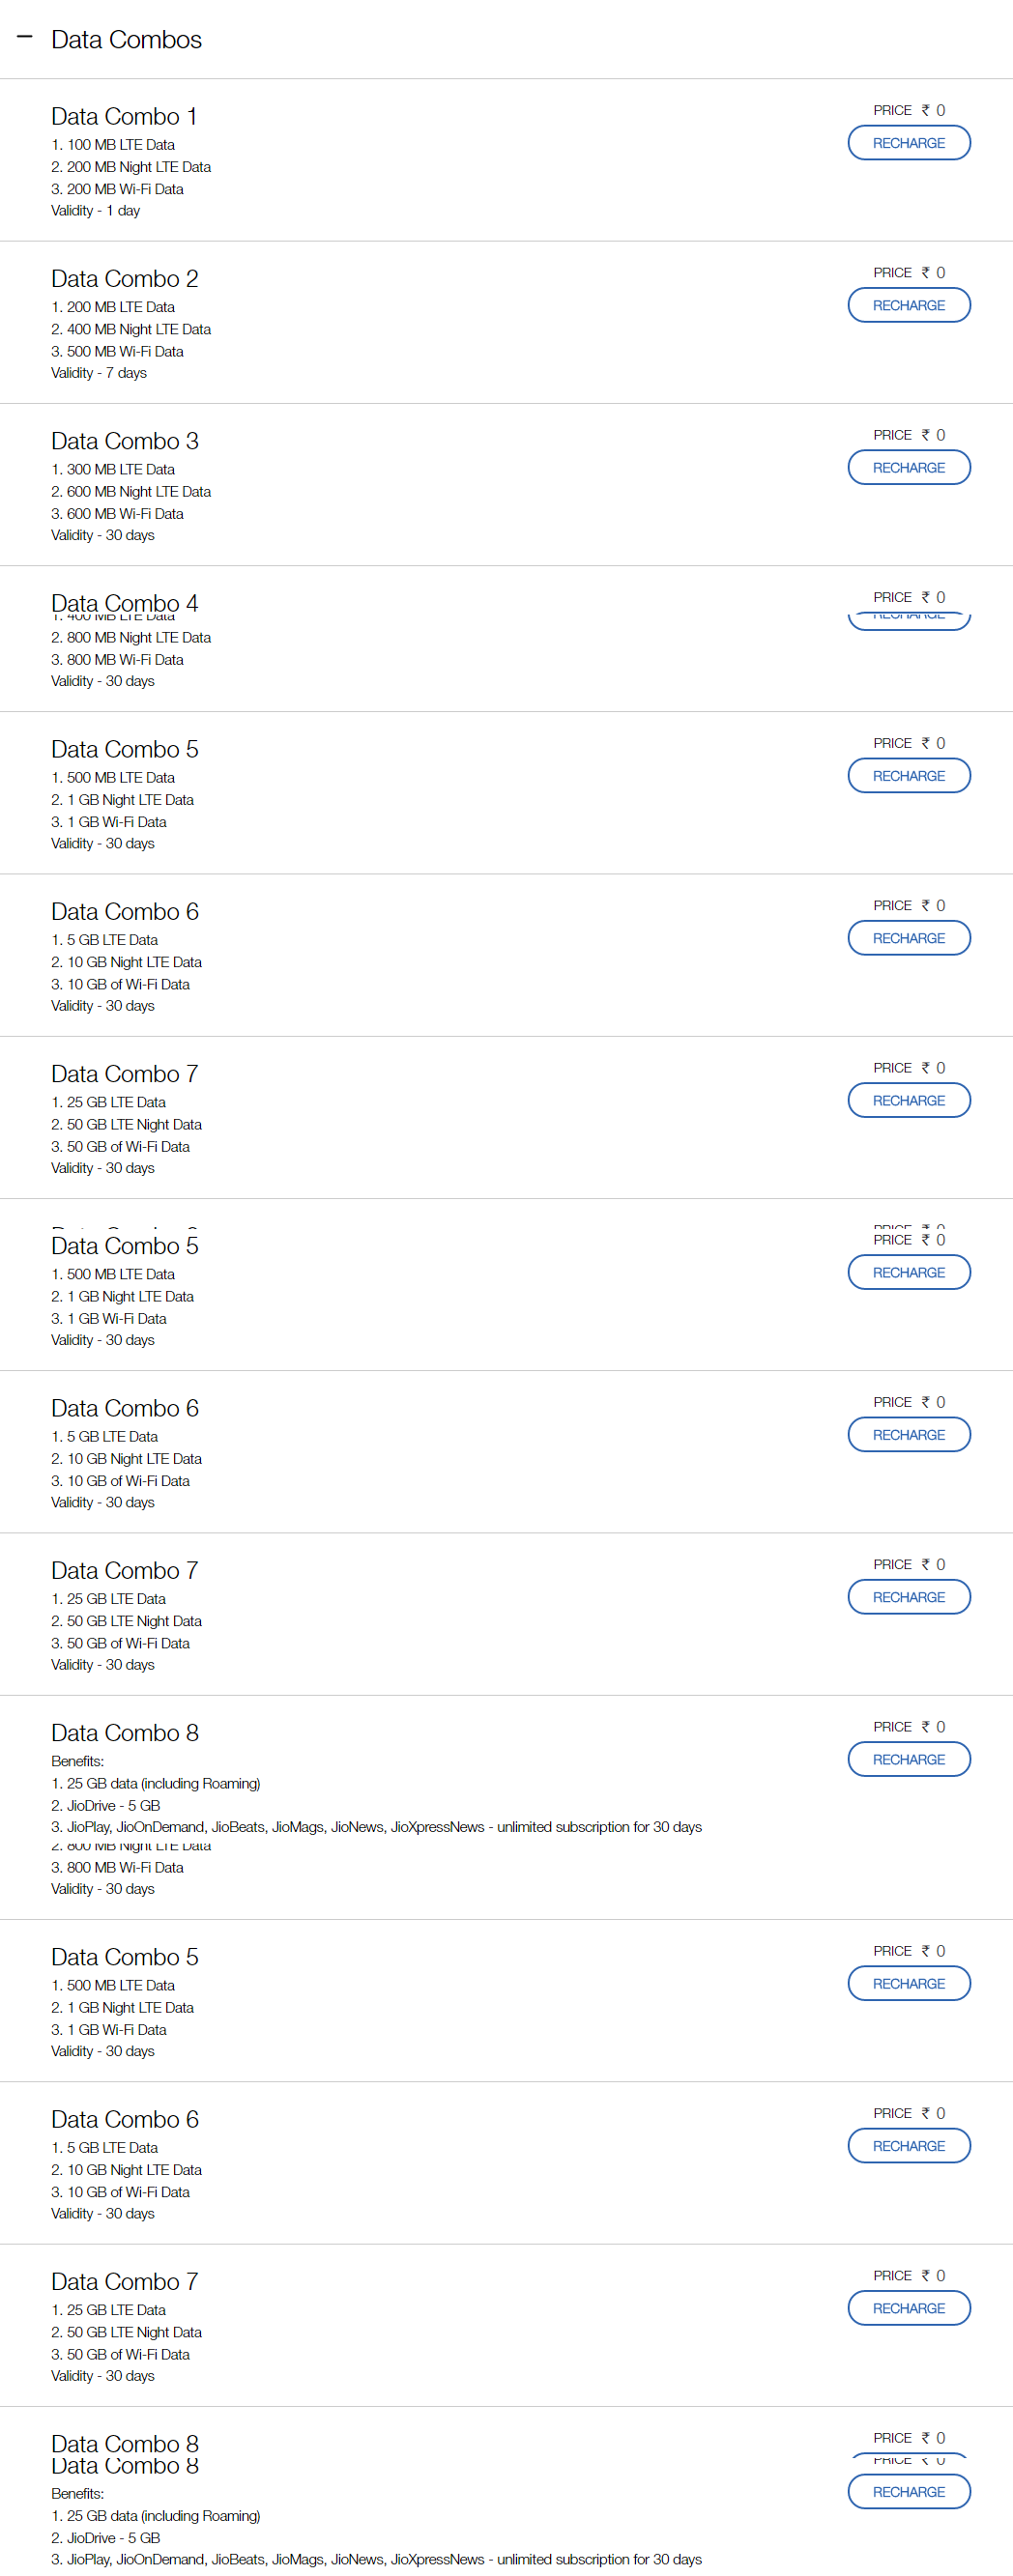Collapse the Data Combos section
The height and width of the screenshot is (2576, 1013).
[x=25, y=38]
